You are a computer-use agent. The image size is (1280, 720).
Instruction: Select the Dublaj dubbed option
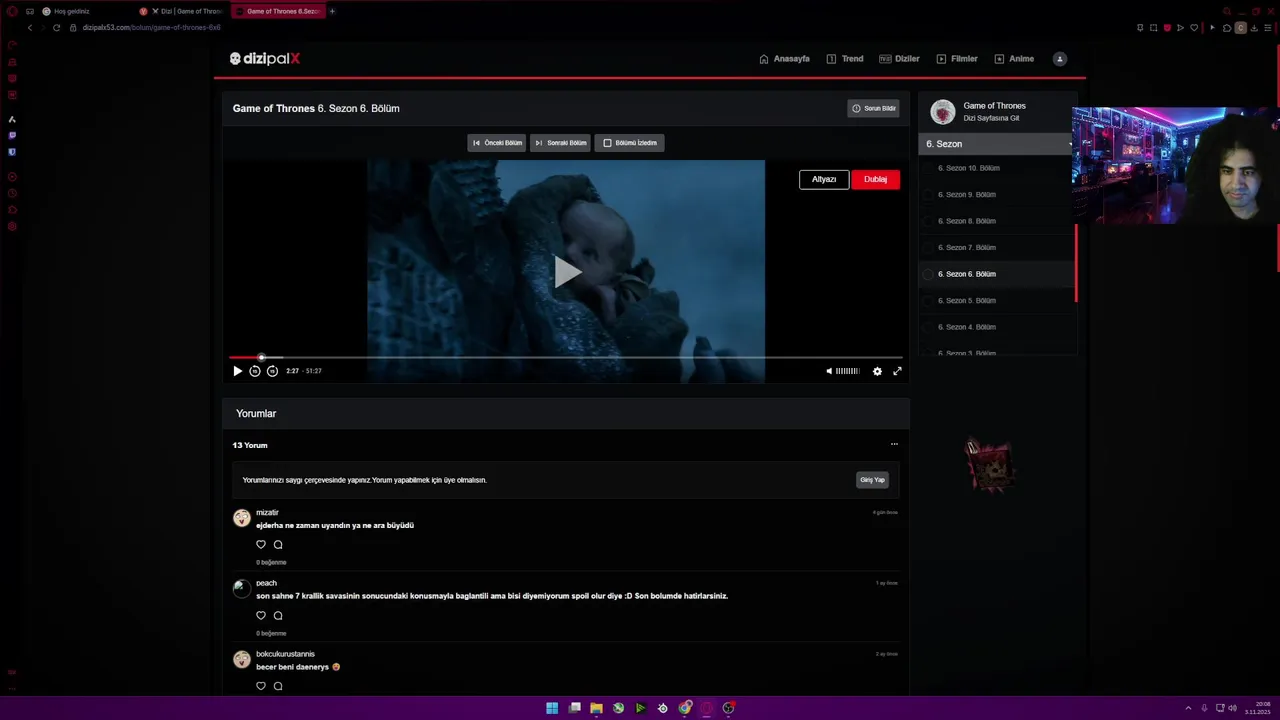[x=875, y=179]
